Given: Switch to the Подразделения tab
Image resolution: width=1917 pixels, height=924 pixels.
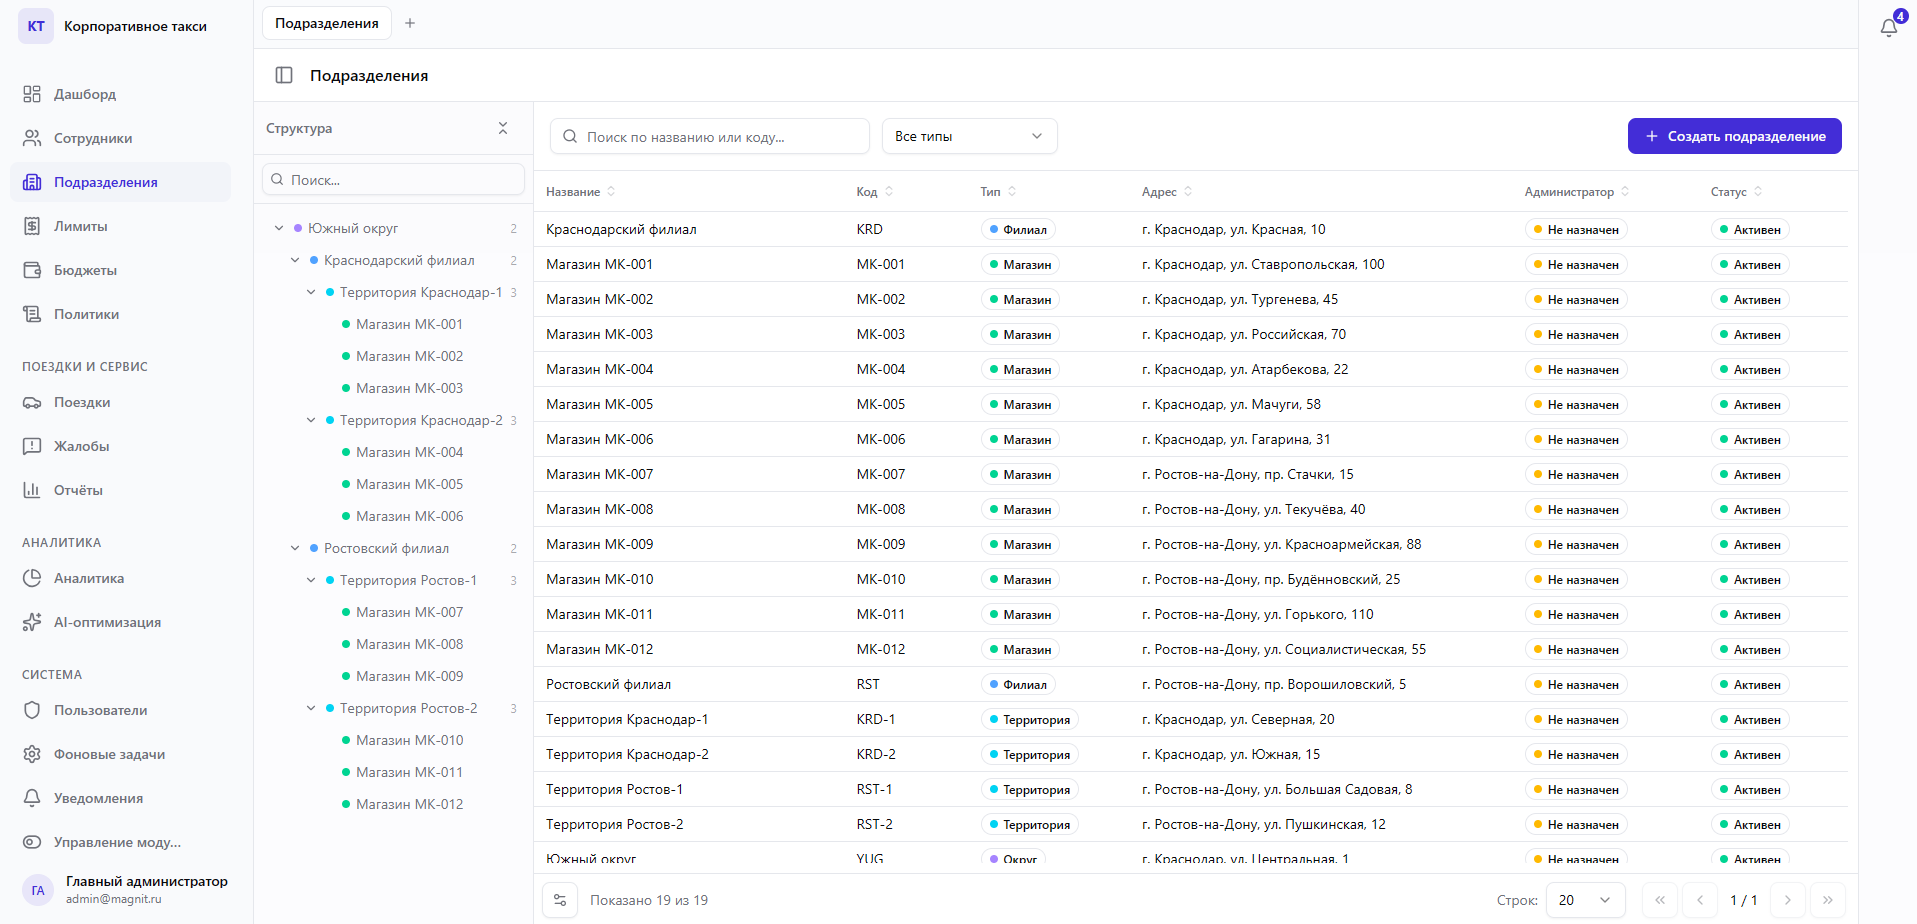Looking at the screenshot, I should pos(327,23).
